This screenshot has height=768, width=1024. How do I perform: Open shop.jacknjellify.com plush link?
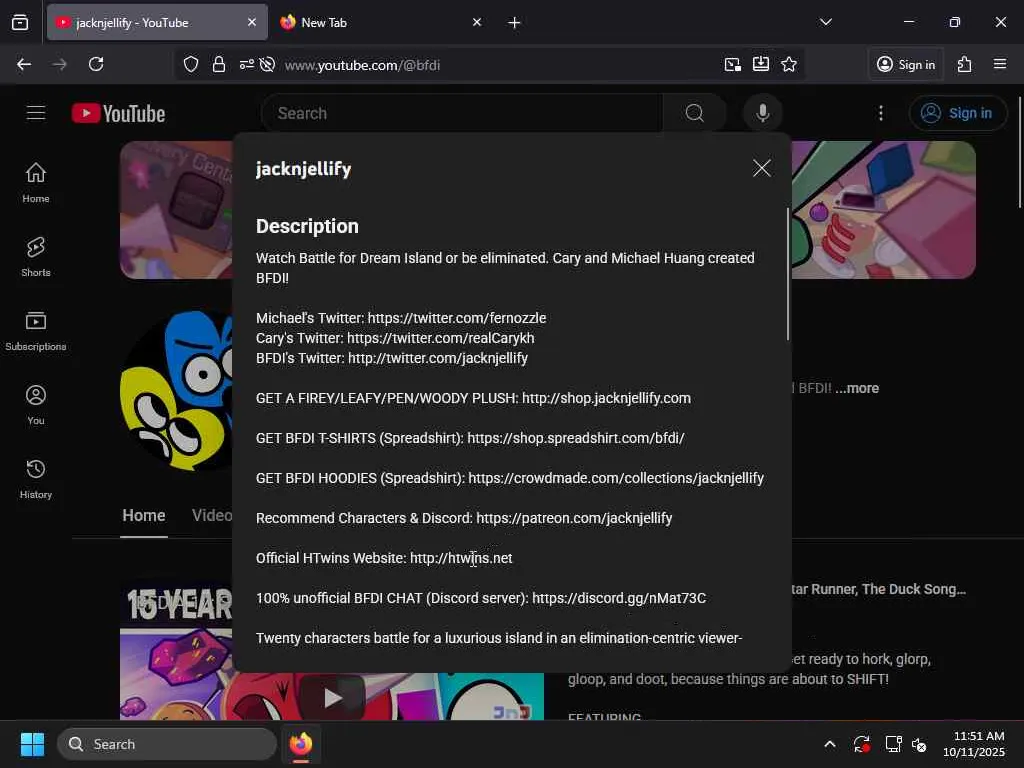[606, 398]
